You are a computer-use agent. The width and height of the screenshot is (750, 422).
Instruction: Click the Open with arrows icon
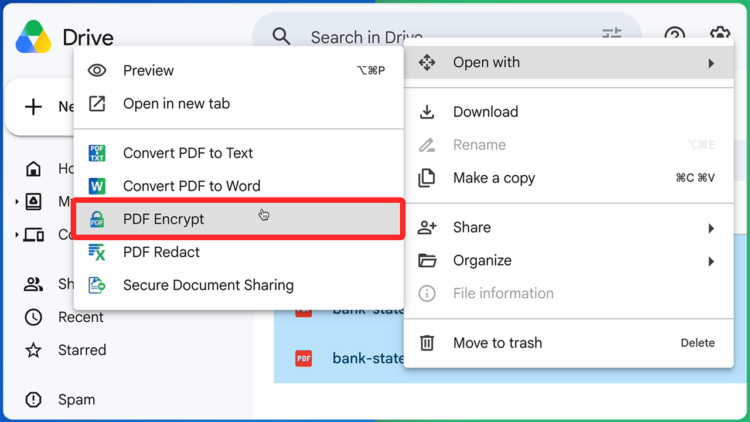tap(427, 62)
